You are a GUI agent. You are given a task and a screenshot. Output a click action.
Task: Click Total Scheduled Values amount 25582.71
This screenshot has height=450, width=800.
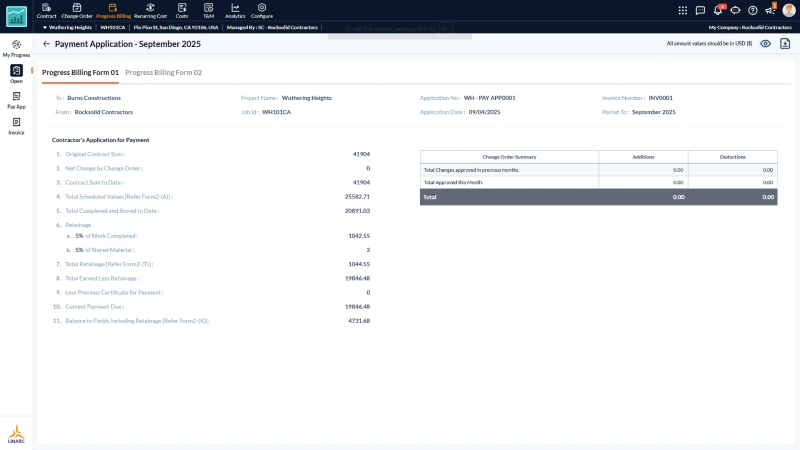point(357,196)
